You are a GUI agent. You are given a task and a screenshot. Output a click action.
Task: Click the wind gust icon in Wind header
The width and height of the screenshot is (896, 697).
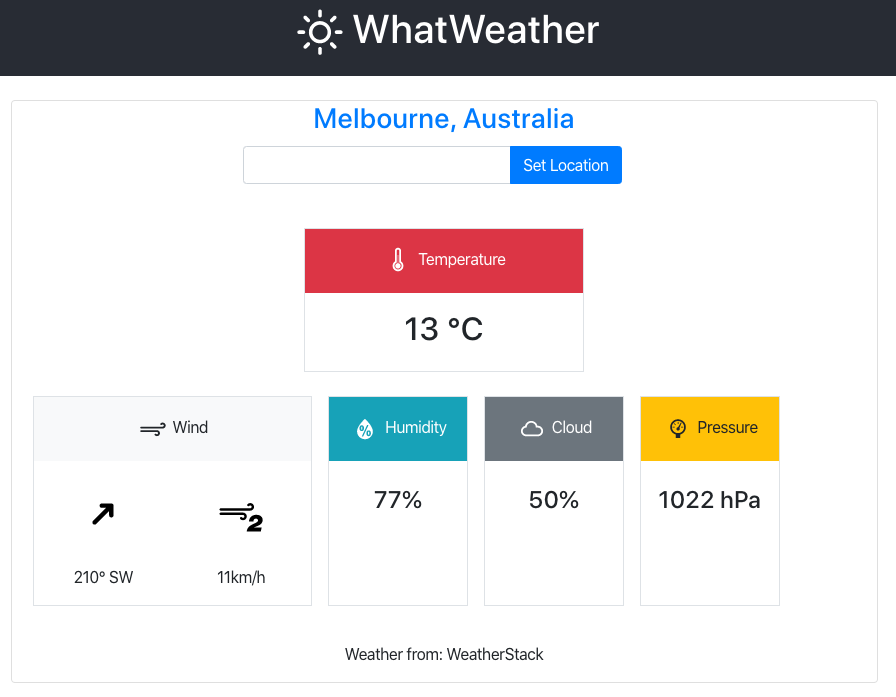(150, 427)
